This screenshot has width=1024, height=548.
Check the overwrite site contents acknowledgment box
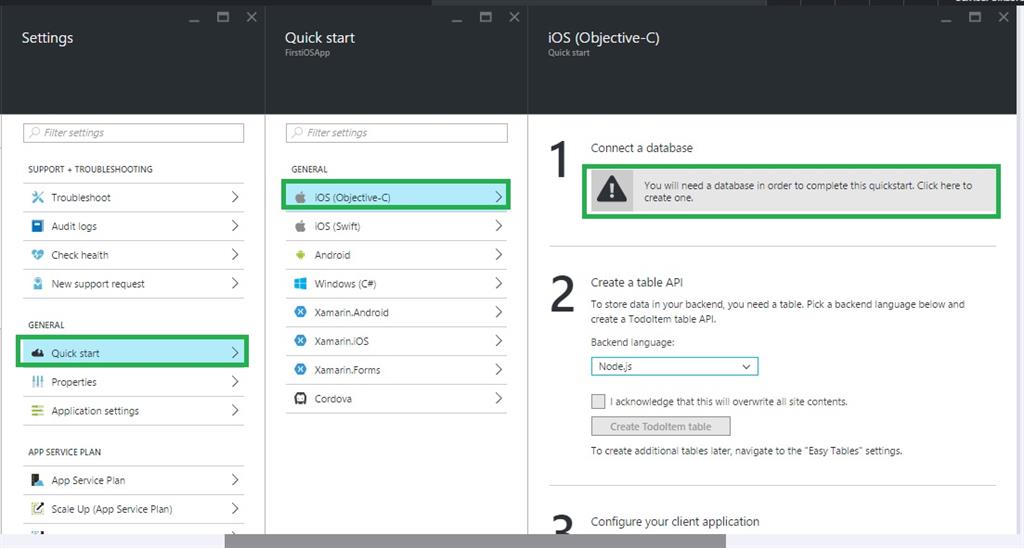[598, 401]
